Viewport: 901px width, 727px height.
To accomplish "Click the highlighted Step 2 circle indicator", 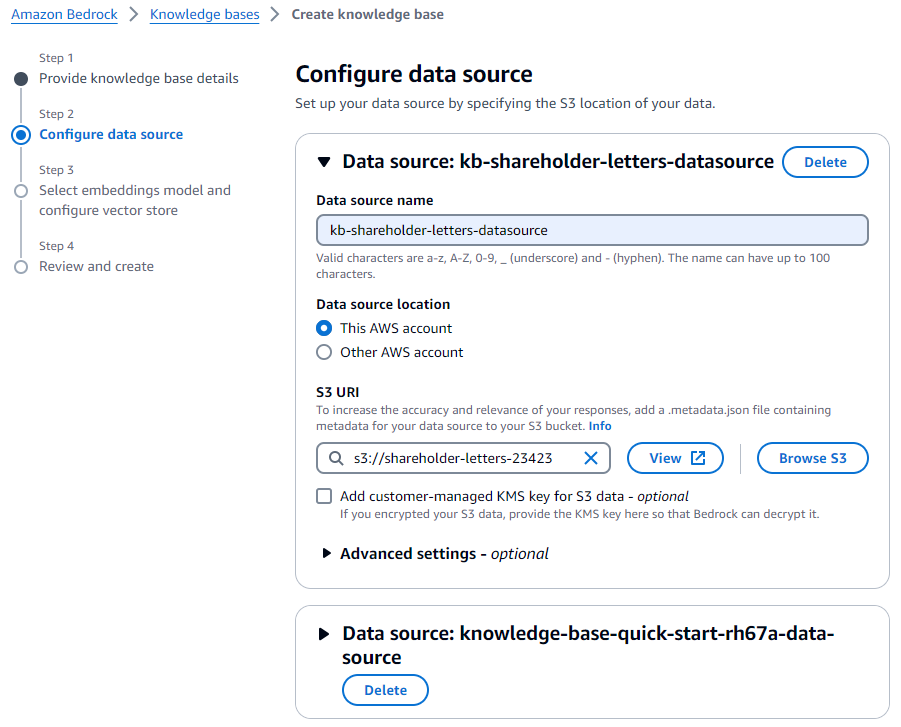I will (x=23, y=133).
